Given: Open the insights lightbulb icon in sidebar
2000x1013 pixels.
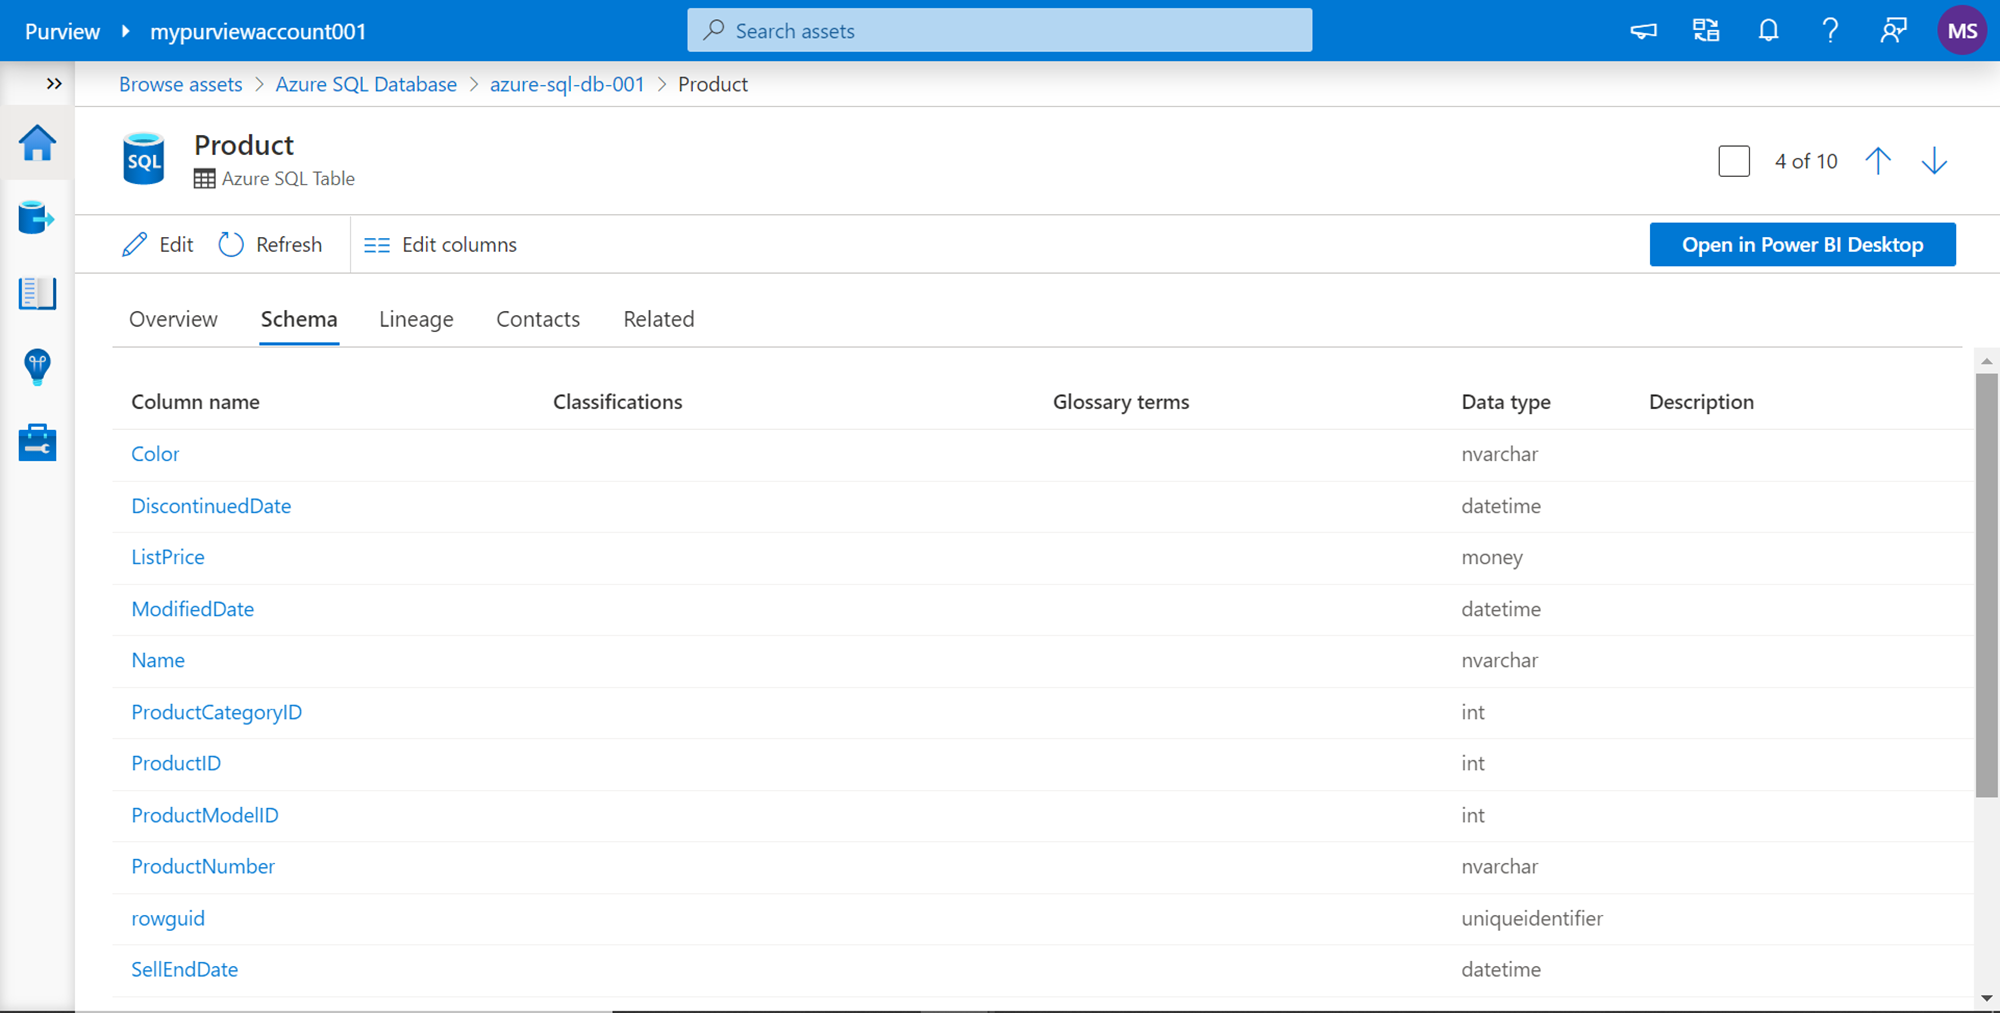Looking at the screenshot, I should point(37,367).
